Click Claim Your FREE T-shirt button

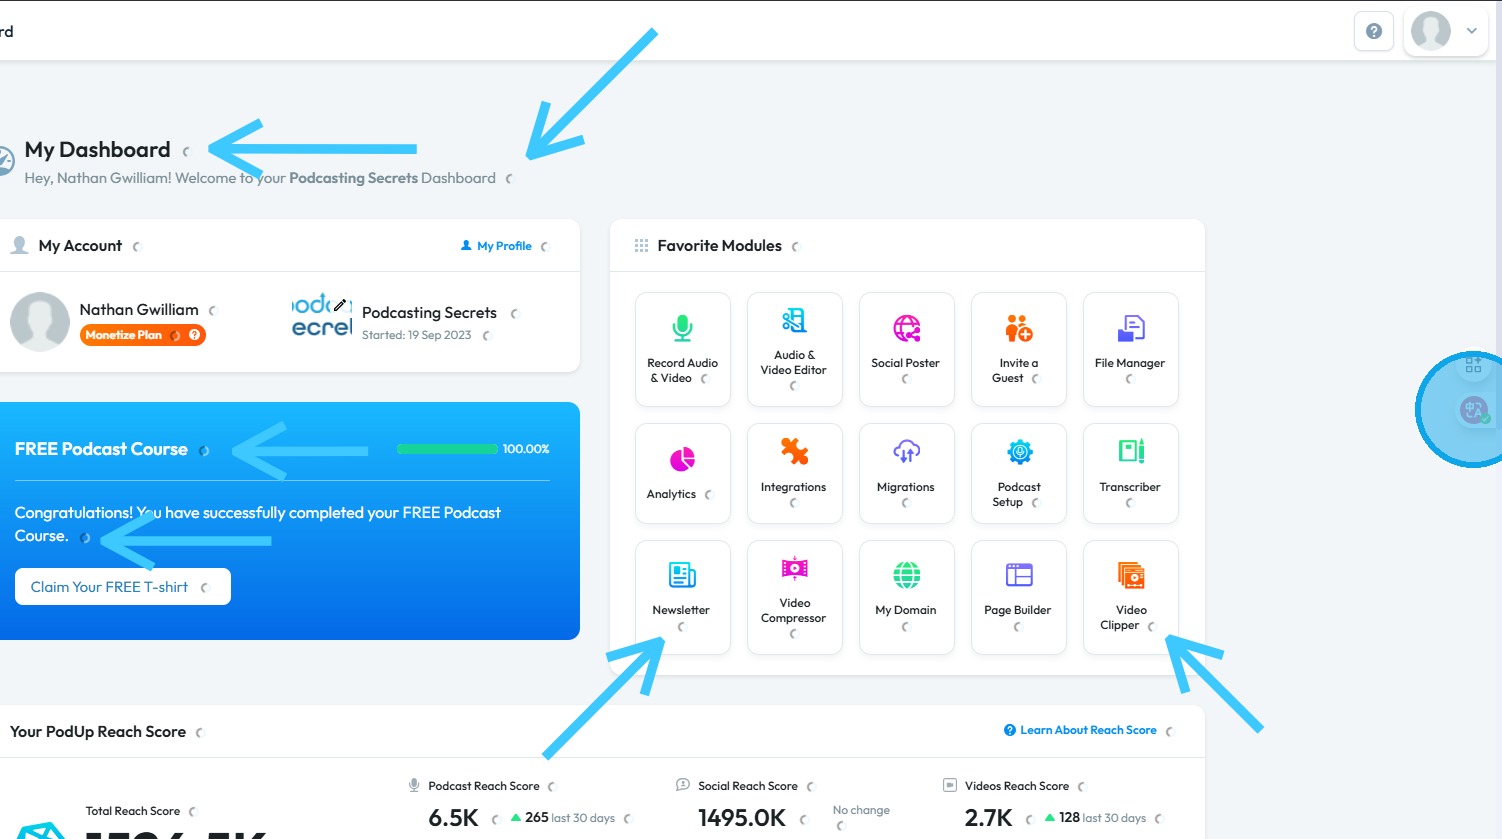[123, 587]
